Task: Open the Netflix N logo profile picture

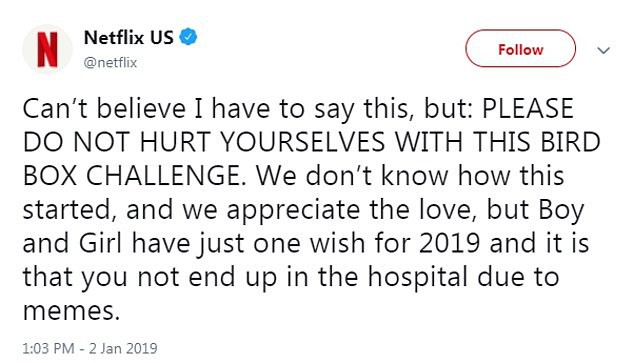Action: pos(47,49)
